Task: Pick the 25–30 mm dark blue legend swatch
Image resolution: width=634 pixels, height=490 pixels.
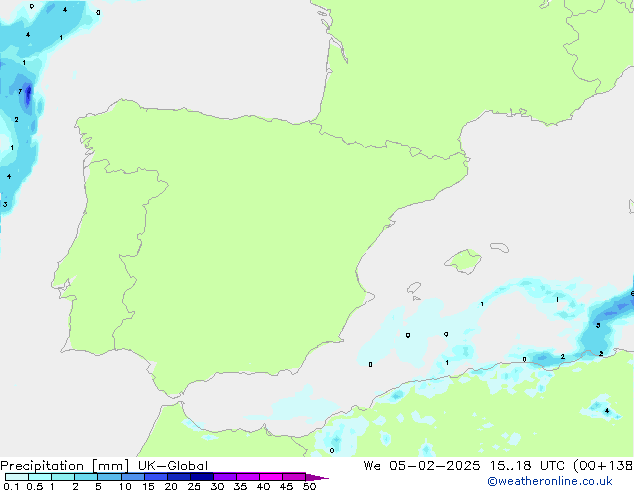Action: point(202,477)
